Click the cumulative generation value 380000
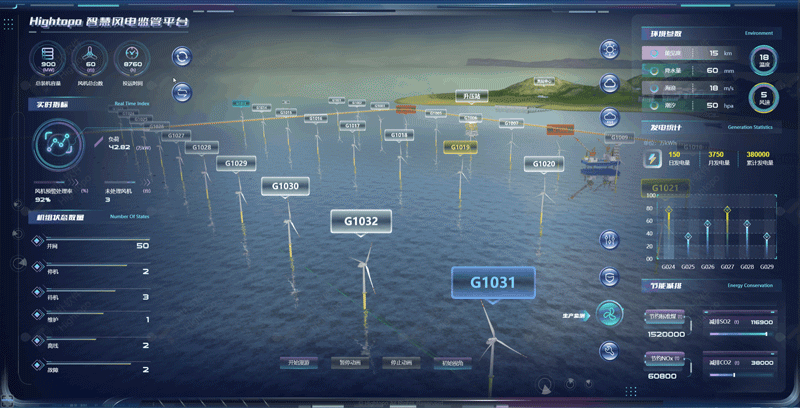The width and height of the screenshot is (800, 408). pos(758,155)
